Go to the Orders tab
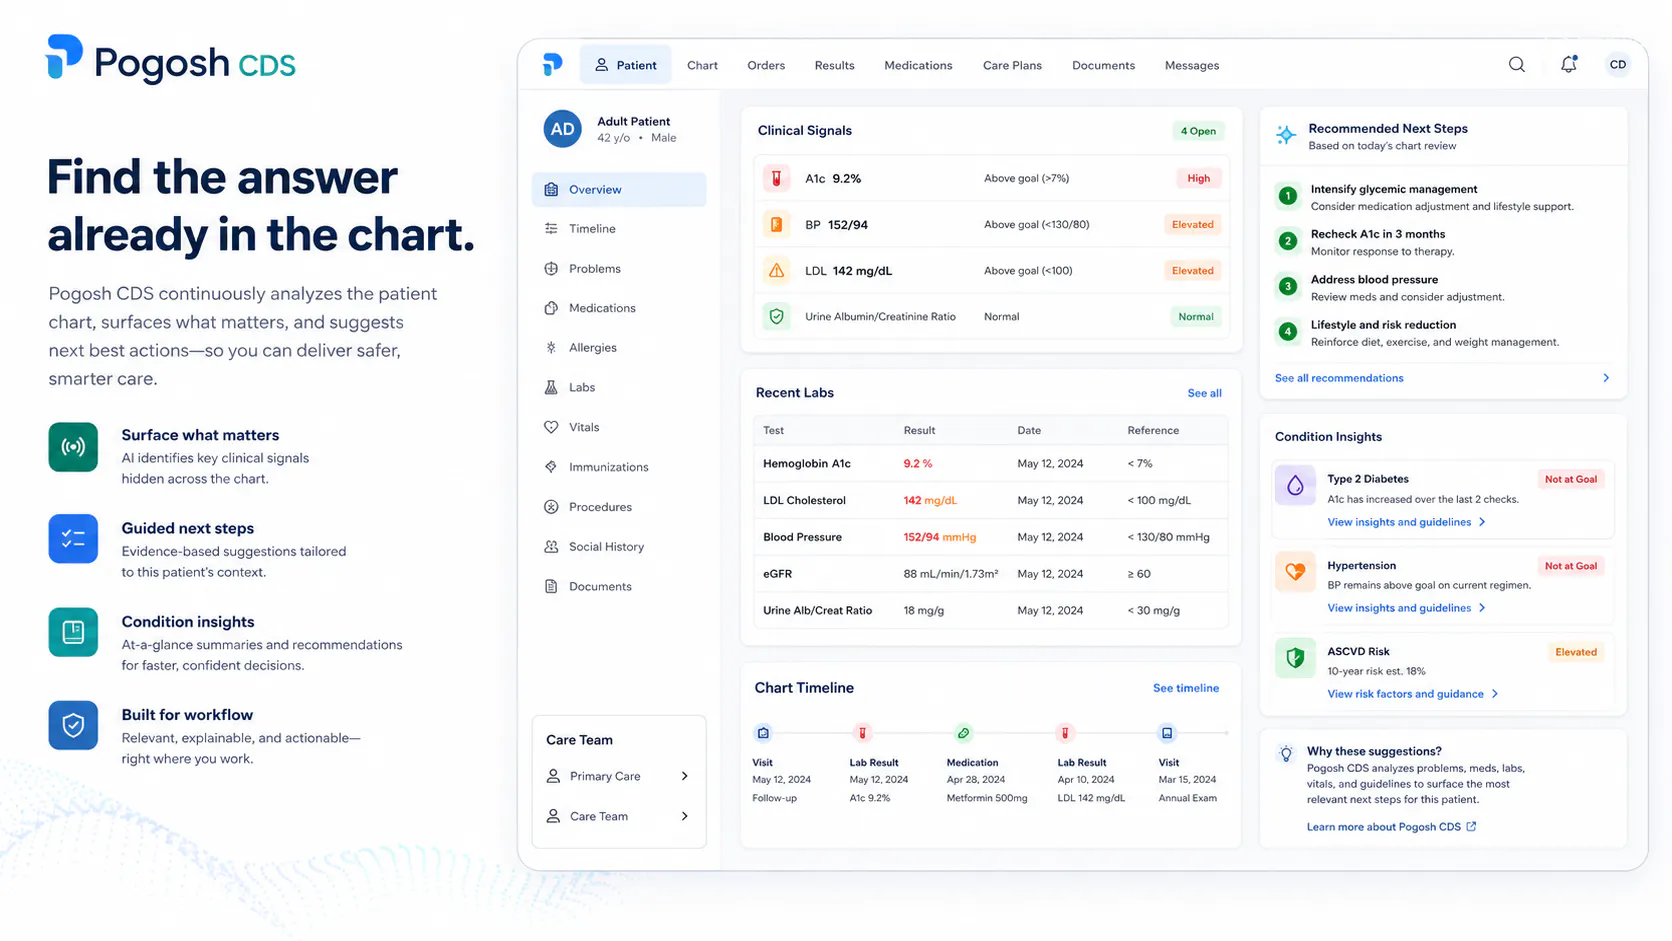This screenshot has height=941, width=1672. 766,65
